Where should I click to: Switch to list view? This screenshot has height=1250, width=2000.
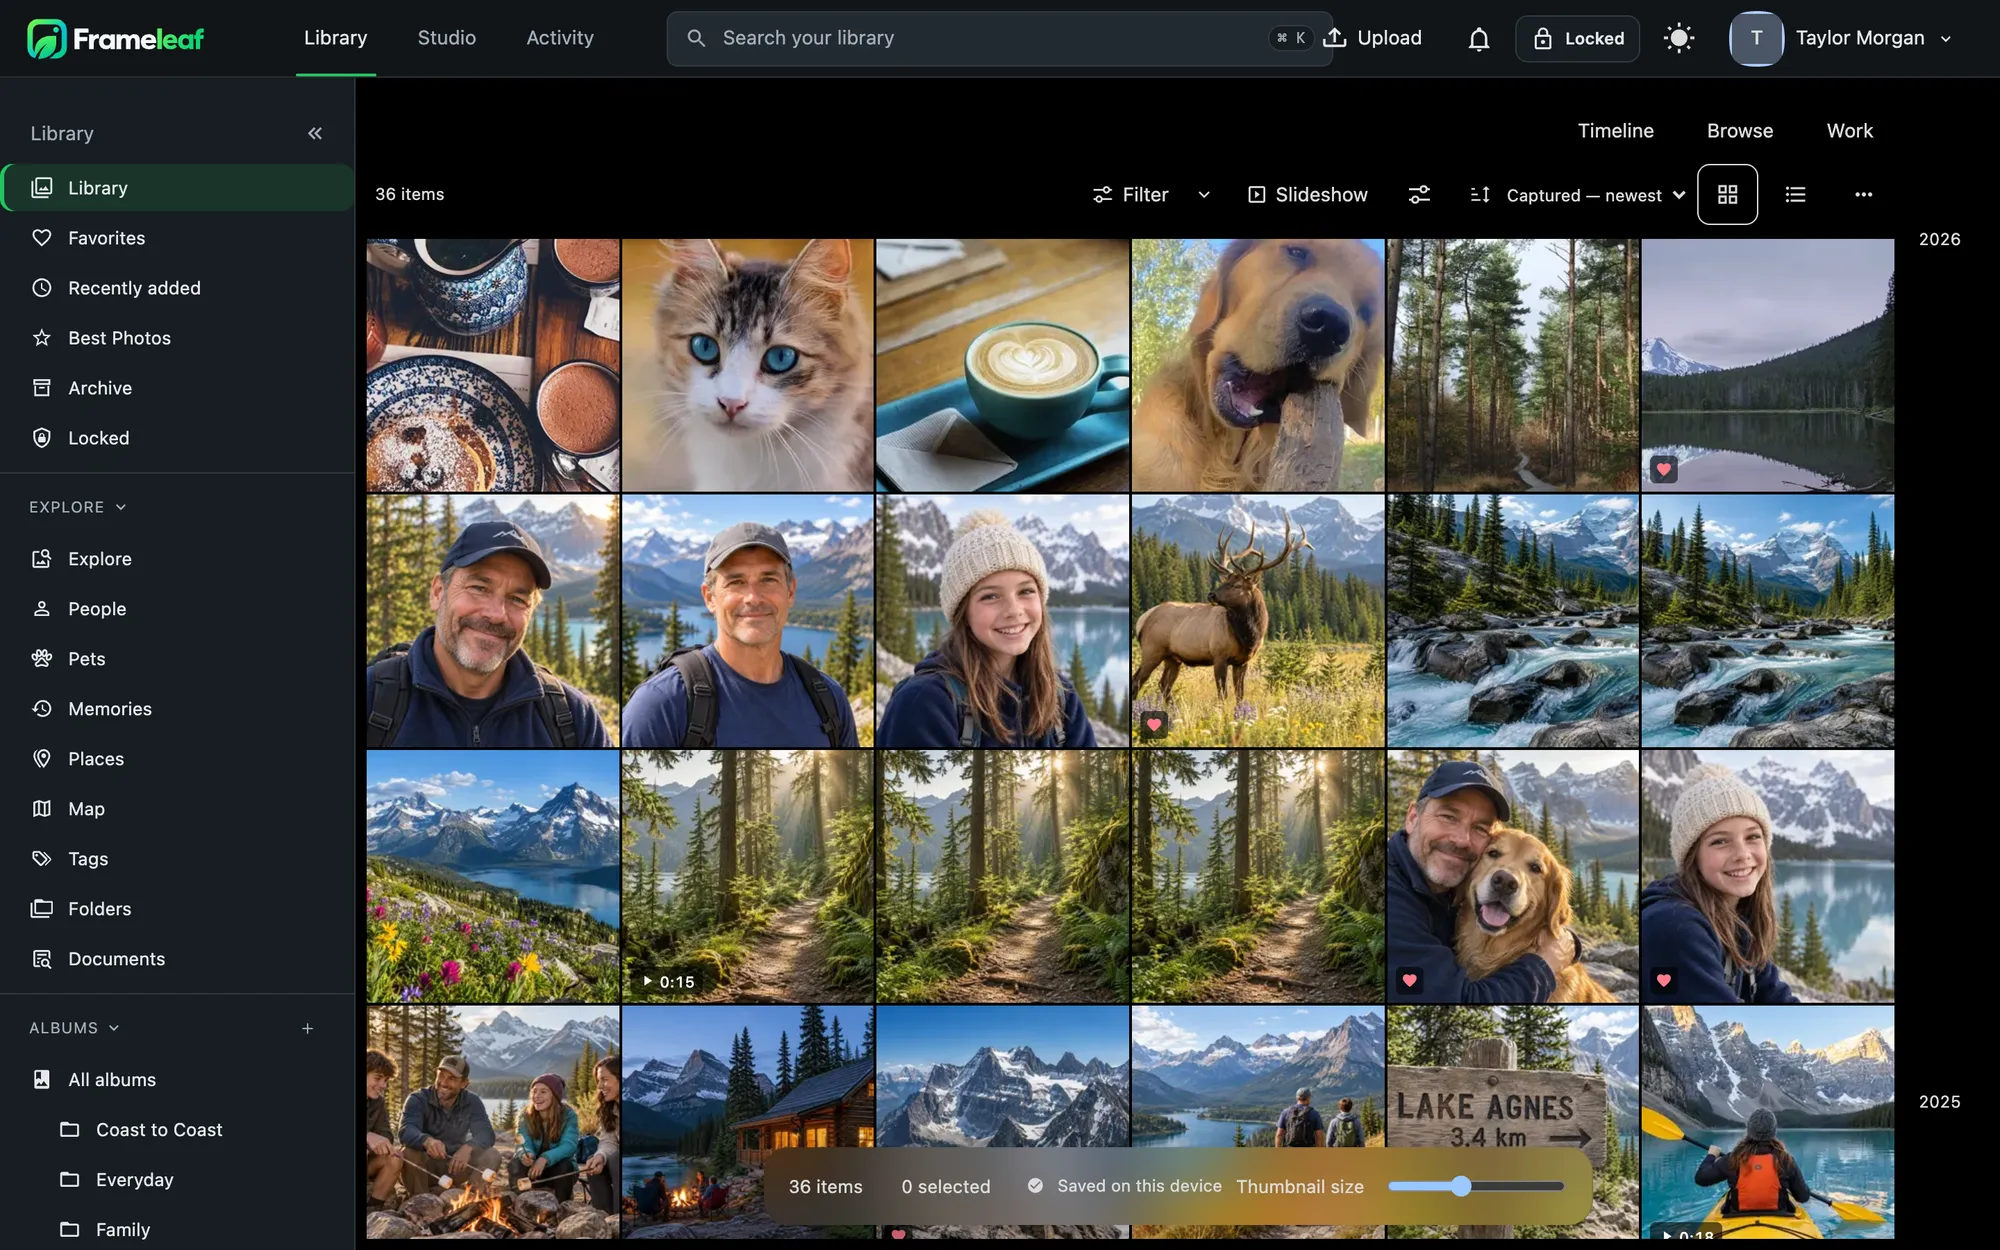(1795, 195)
